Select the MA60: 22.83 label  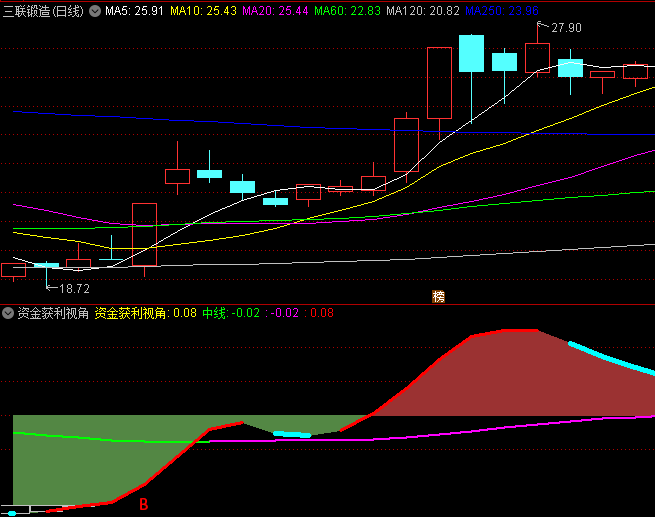coord(347,11)
